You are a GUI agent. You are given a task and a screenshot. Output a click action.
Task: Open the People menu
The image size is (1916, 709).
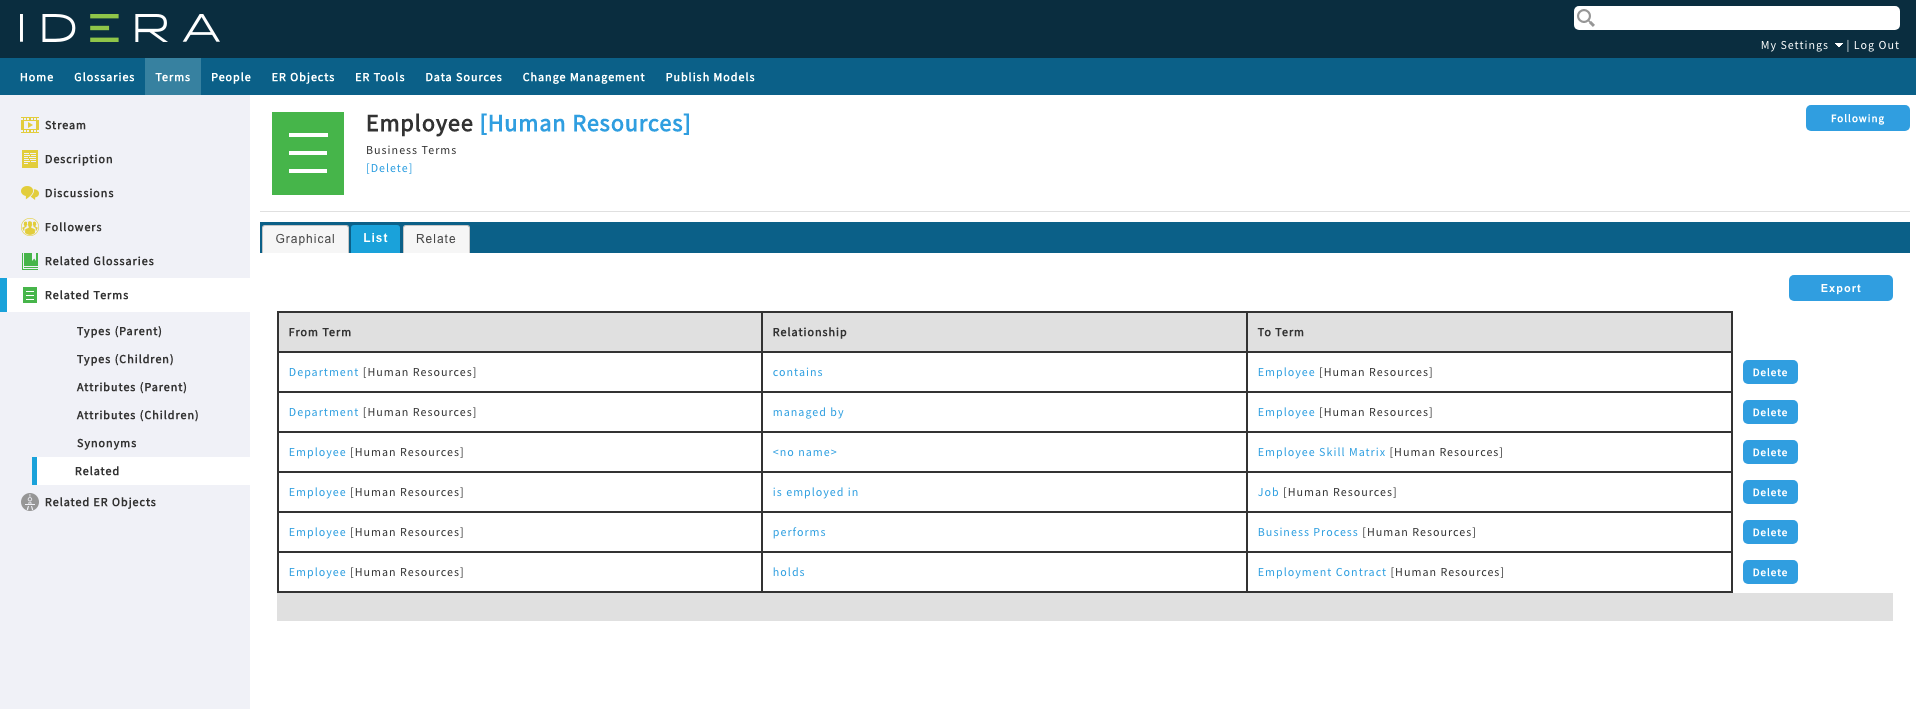(x=231, y=77)
